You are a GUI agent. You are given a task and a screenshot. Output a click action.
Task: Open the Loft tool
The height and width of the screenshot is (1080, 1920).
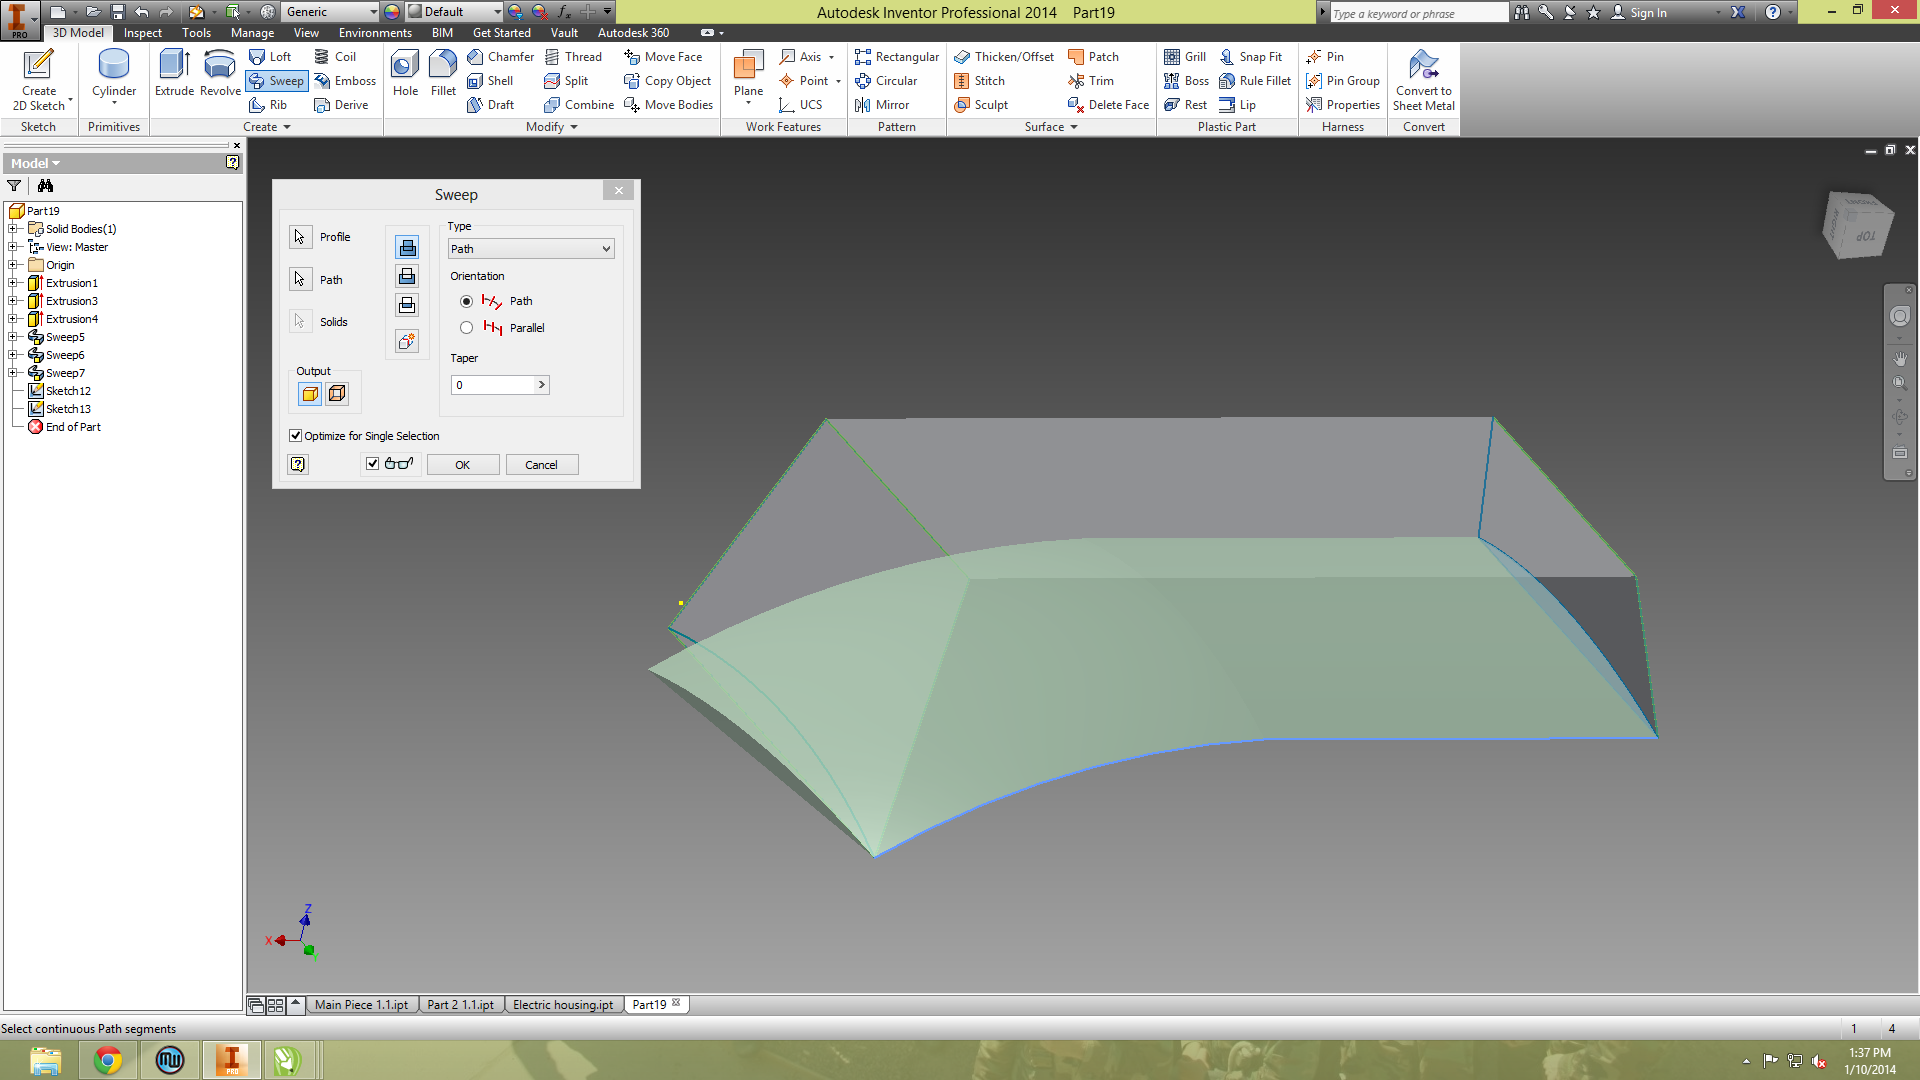[x=272, y=57]
